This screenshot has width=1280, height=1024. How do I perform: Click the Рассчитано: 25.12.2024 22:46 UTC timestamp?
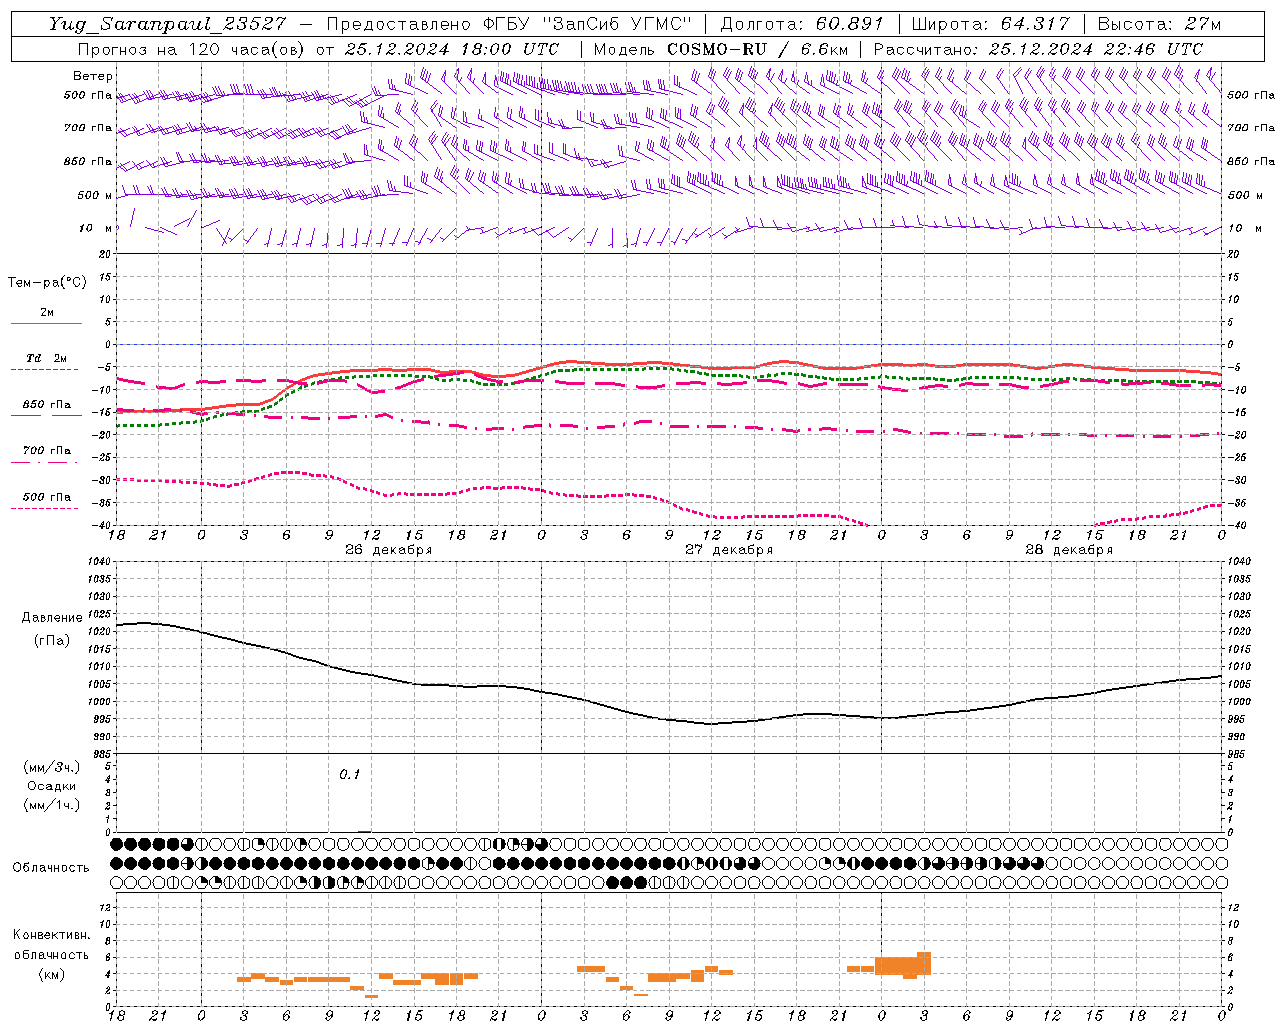click(x=1038, y=49)
